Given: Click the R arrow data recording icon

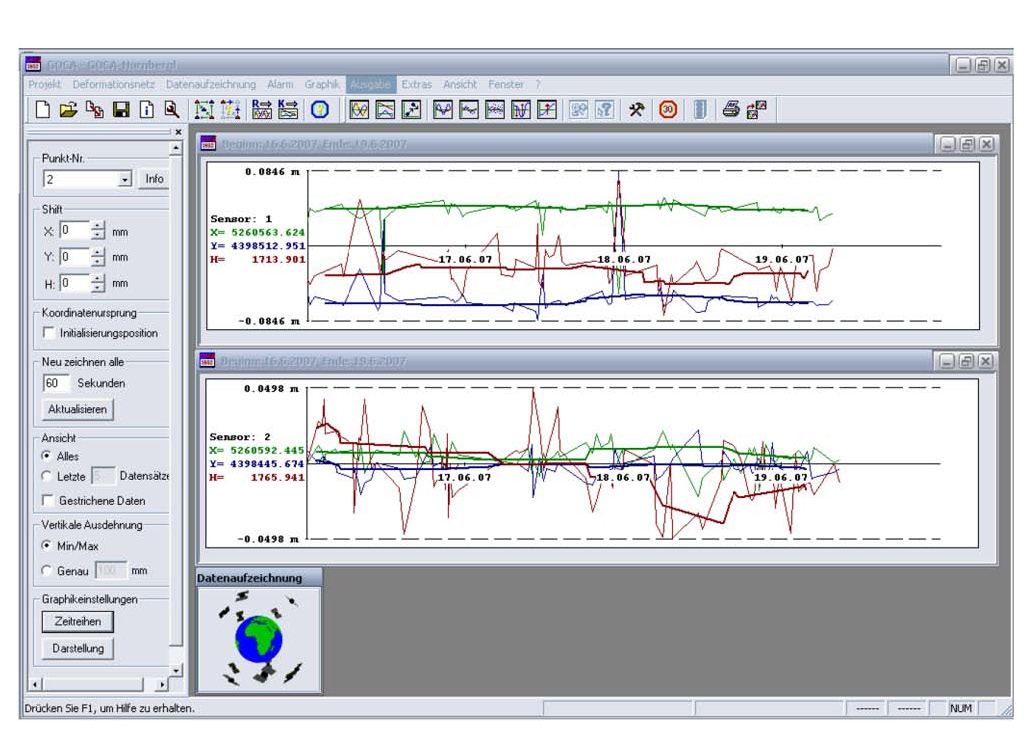Looking at the screenshot, I should point(262,110).
